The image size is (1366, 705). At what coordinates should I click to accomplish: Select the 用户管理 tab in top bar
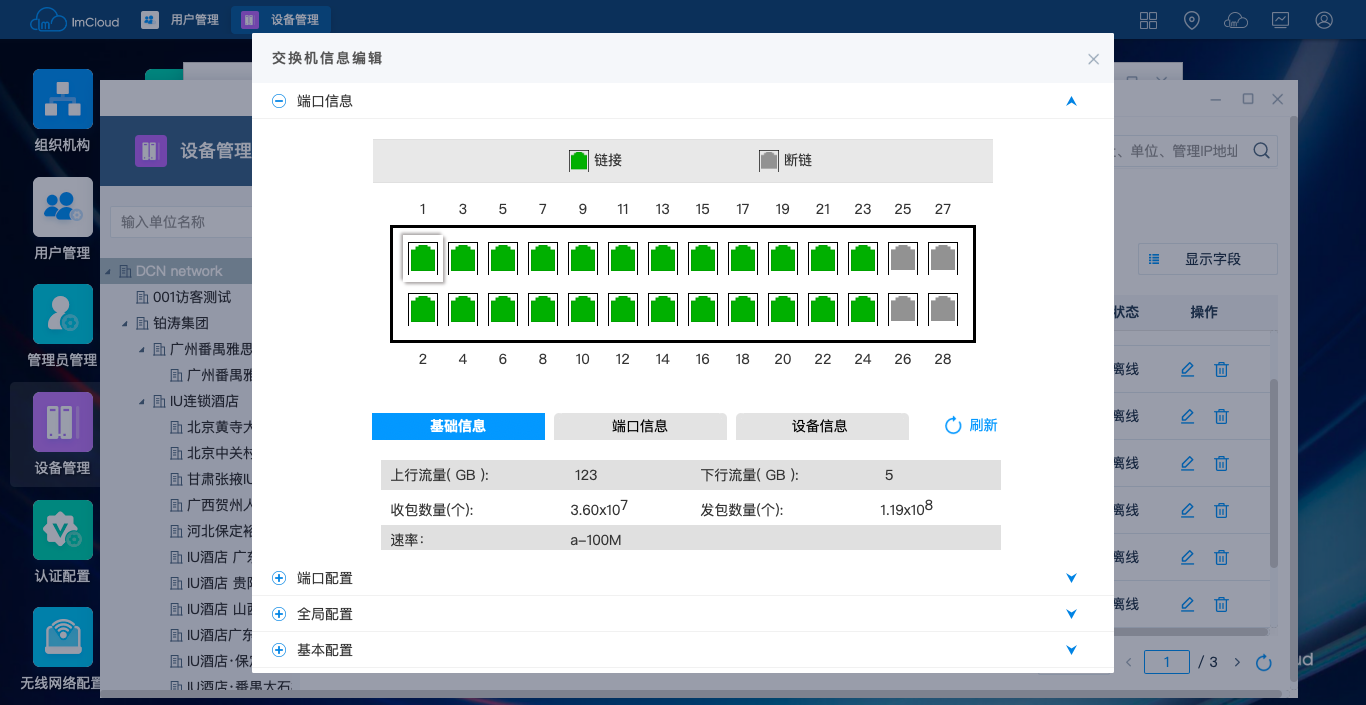pyautogui.click(x=181, y=20)
